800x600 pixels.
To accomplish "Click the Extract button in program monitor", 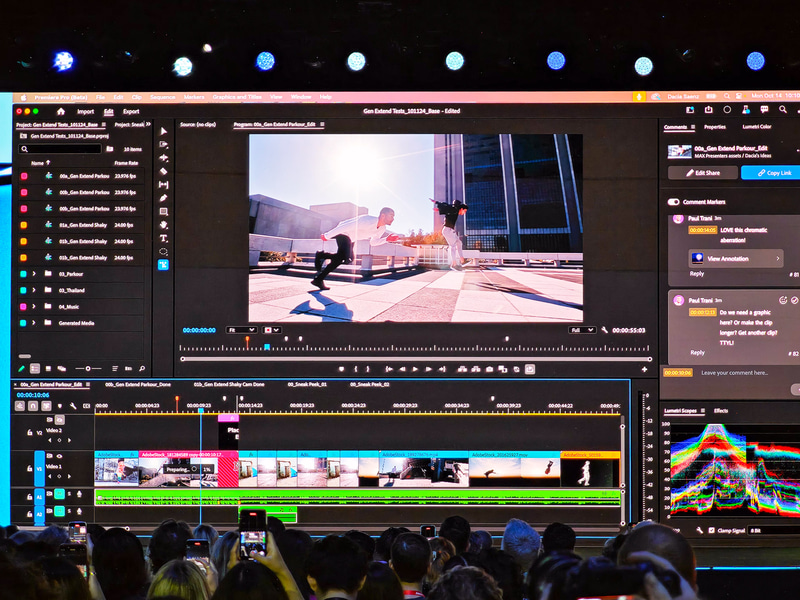I will point(476,369).
